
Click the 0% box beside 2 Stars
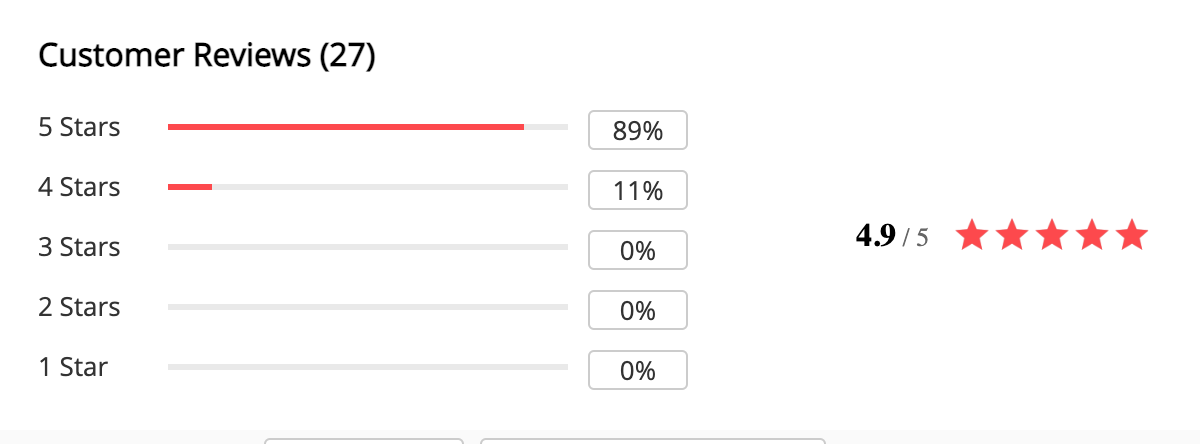[638, 310]
